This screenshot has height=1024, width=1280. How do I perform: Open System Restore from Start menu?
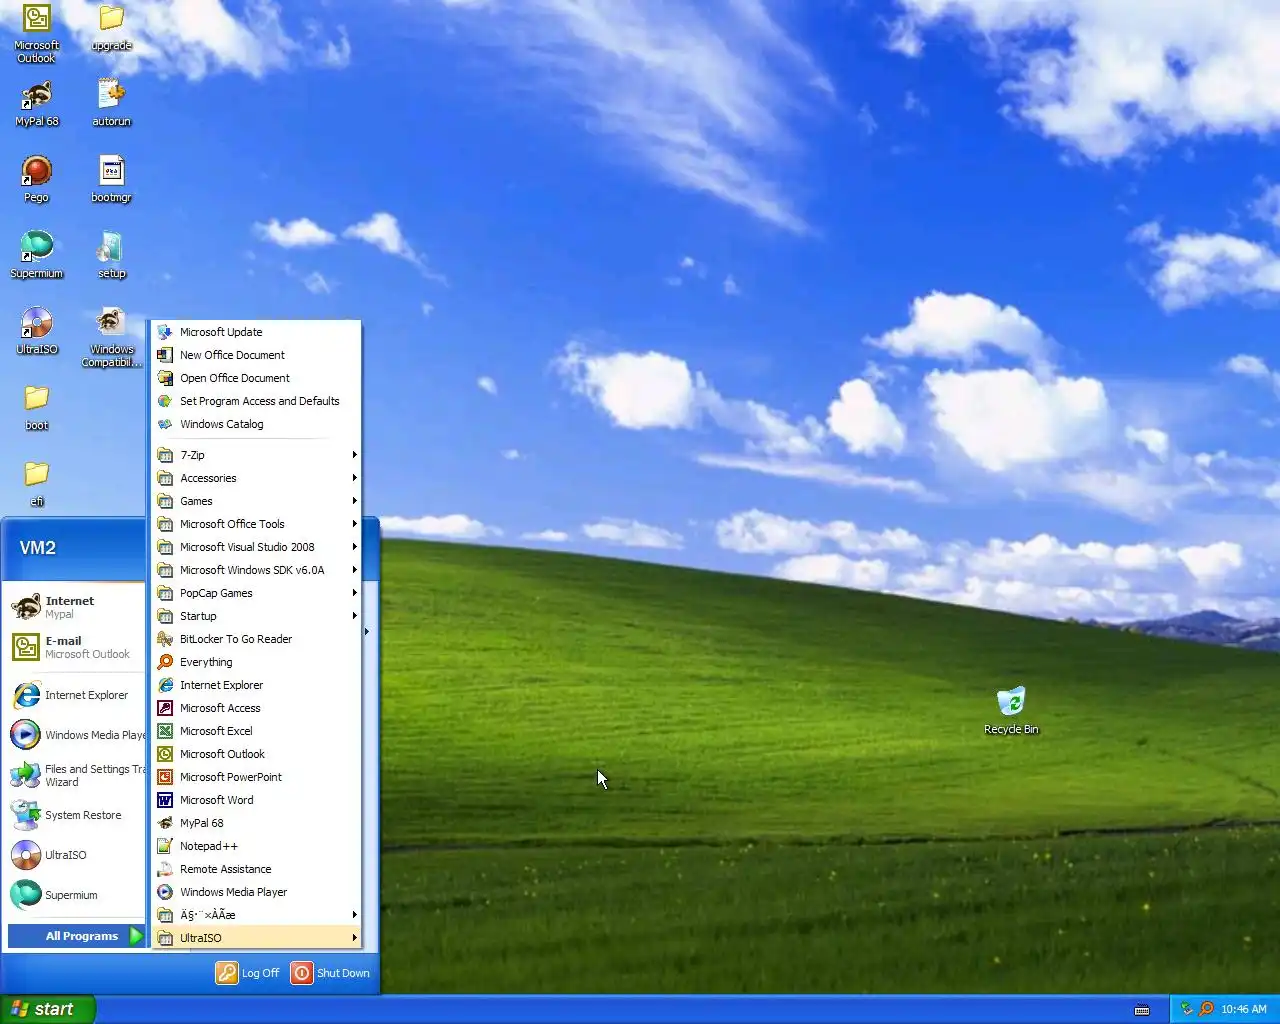[x=75, y=815]
